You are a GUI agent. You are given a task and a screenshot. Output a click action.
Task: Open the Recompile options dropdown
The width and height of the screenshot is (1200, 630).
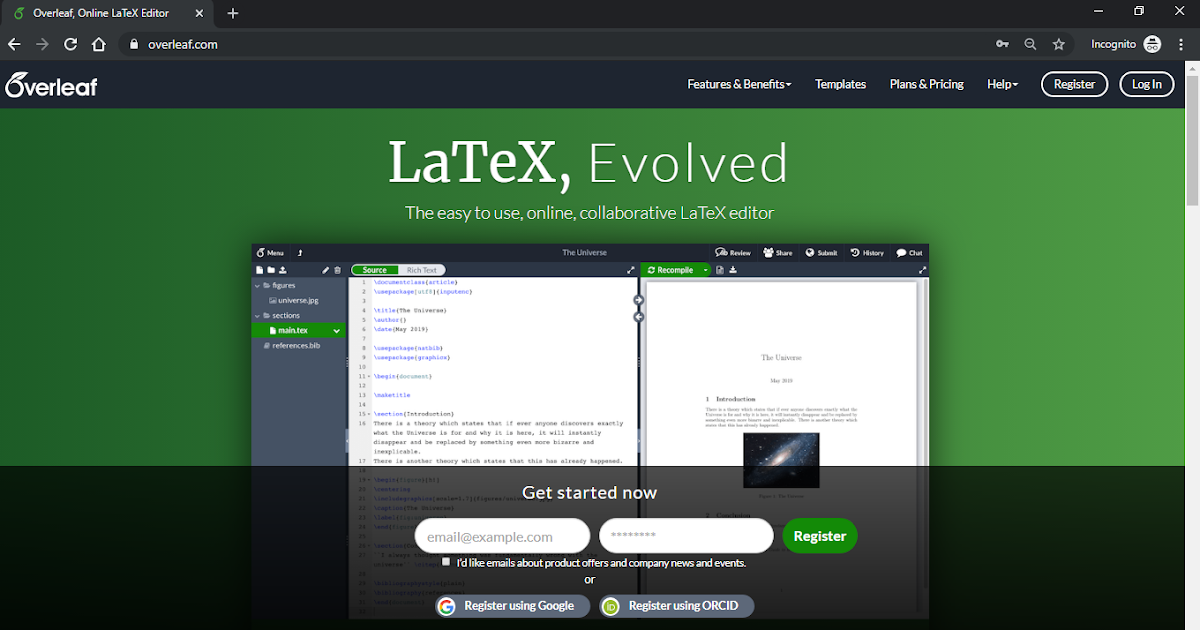click(x=705, y=270)
